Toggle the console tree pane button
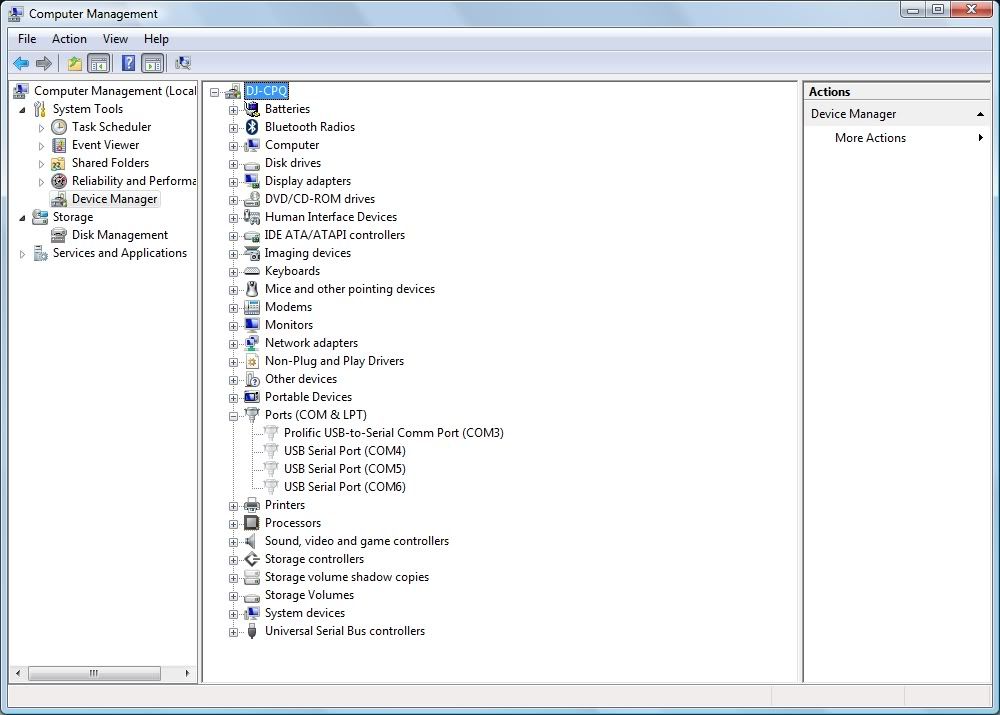Screen dimensions: 1000x715 (99, 63)
